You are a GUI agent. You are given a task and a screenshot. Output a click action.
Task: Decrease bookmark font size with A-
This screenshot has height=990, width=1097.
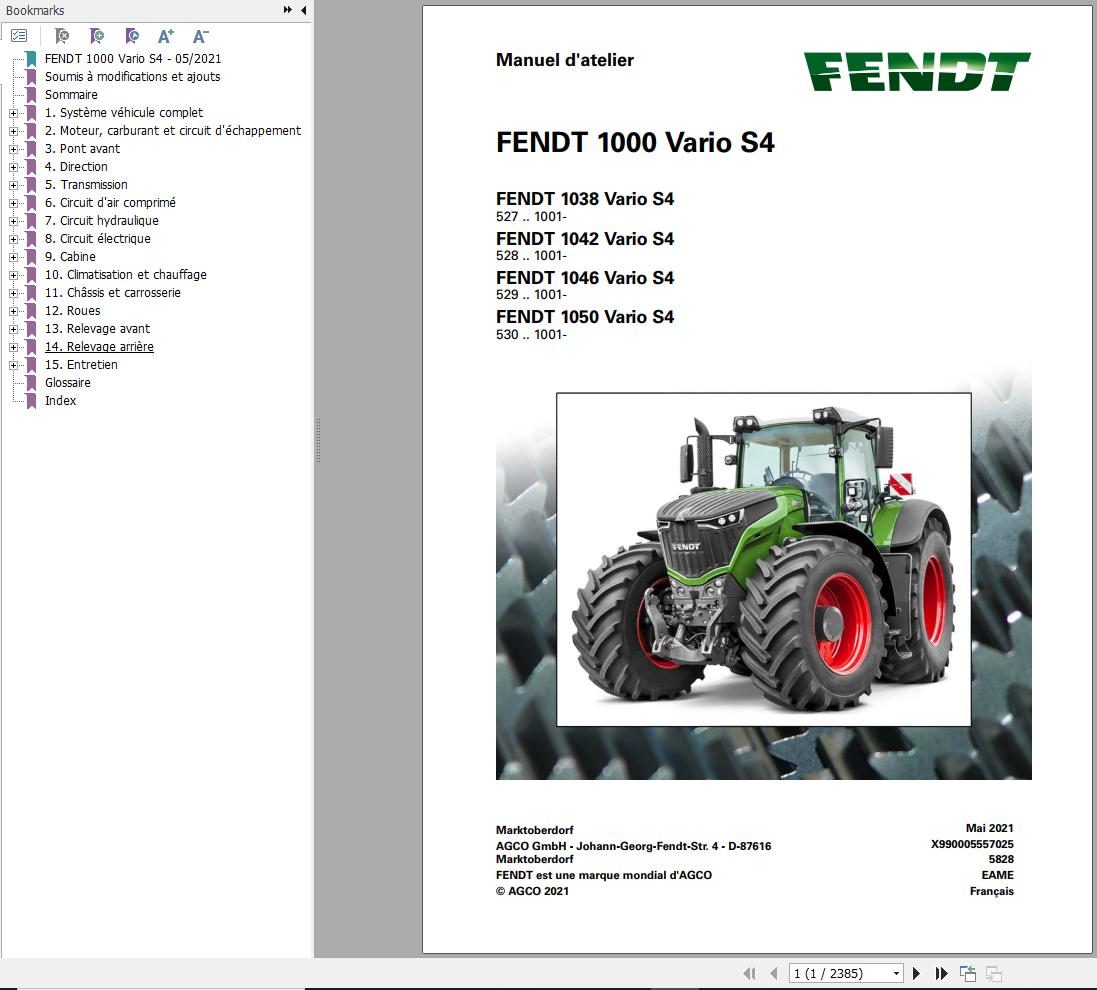[200, 36]
